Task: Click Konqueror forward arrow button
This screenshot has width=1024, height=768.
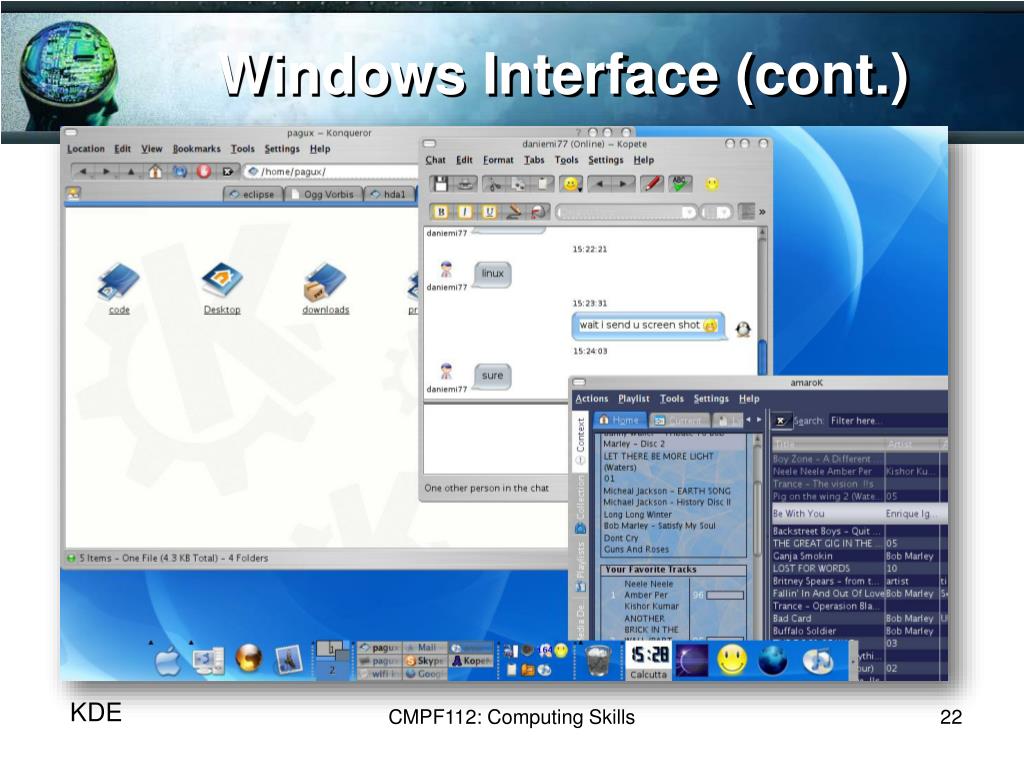Action: pyautogui.click(x=106, y=172)
